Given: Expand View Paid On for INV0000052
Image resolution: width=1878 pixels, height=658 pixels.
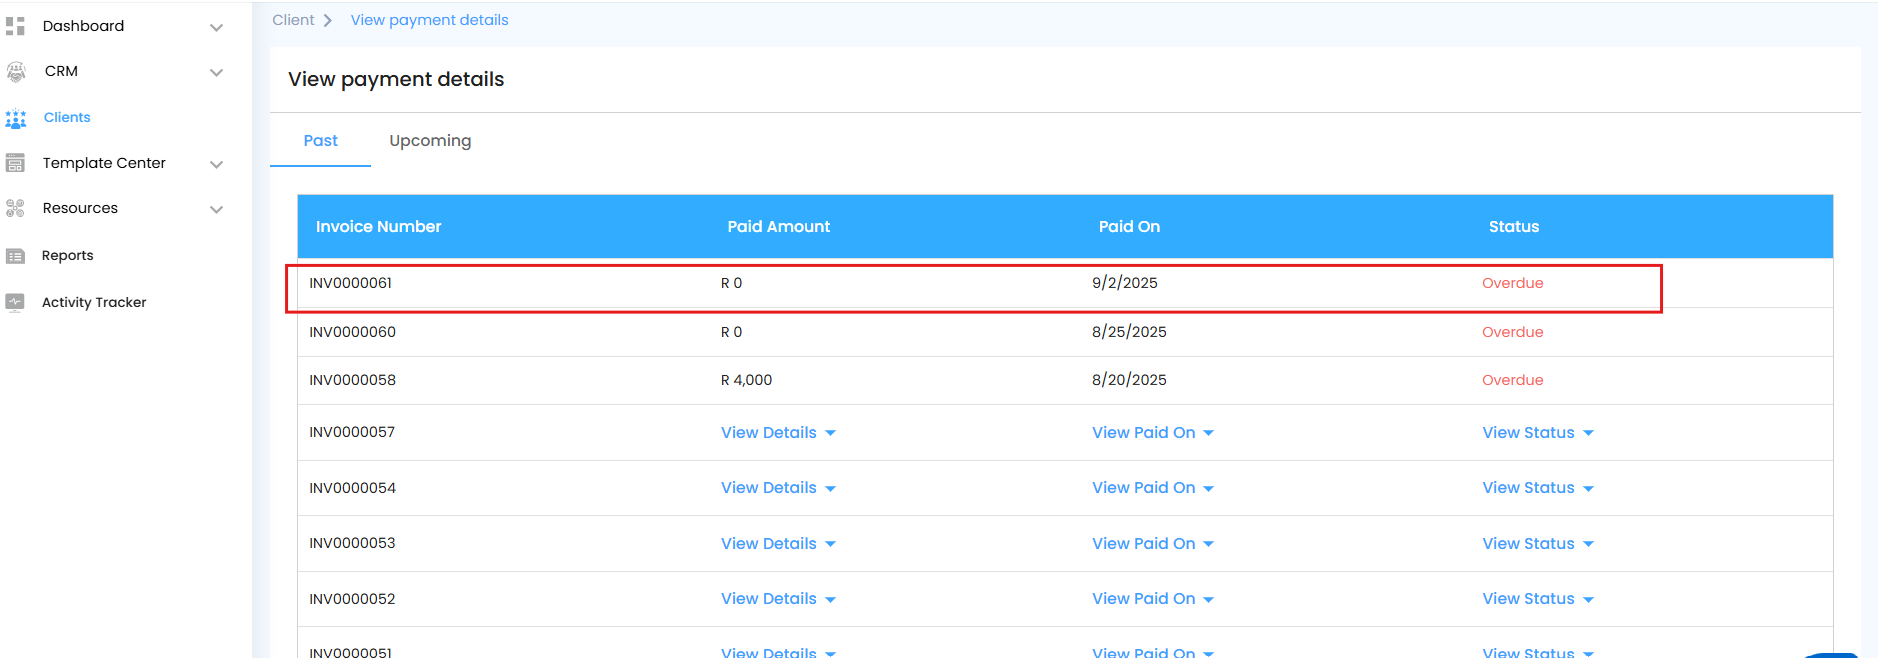Looking at the screenshot, I should pos(1152,599).
